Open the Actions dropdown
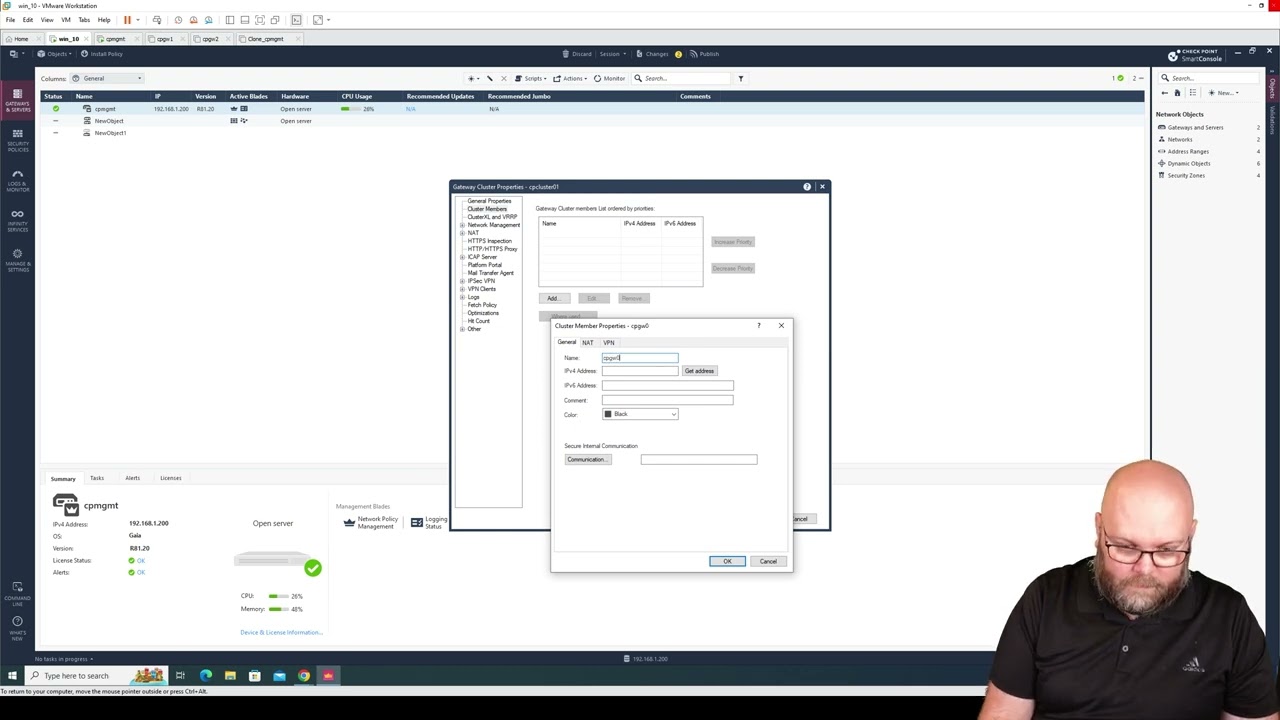The height and width of the screenshot is (720, 1280). point(572,78)
